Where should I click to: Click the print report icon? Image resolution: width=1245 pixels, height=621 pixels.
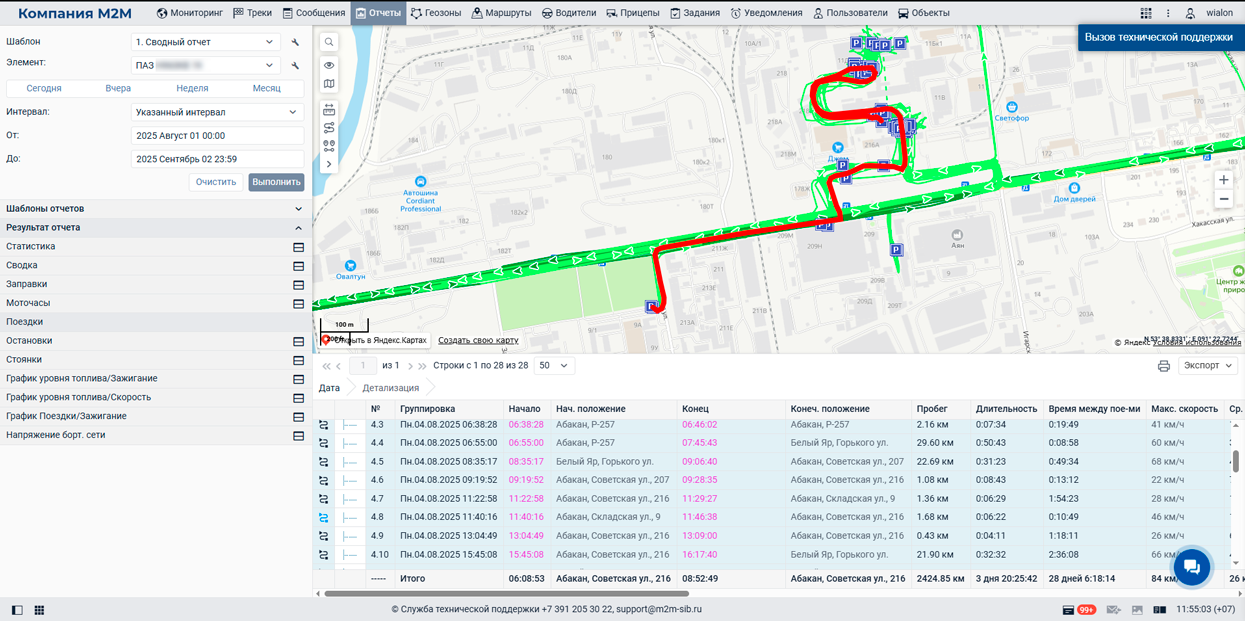[1164, 366]
